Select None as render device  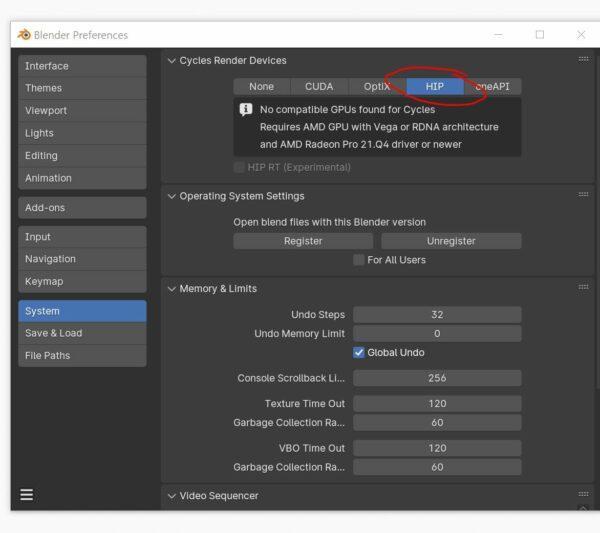262,86
